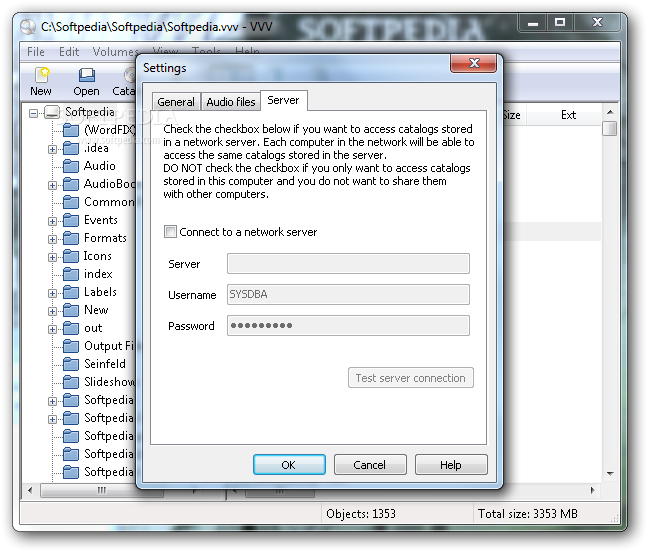The height and width of the screenshot is (552, 648).
Task: Select the Server settings tab
Action: click(284, 100)
